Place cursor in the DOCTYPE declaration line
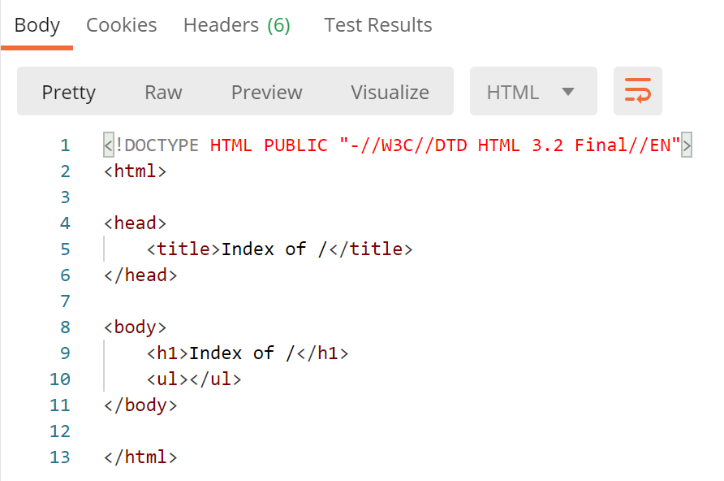 [x=397, y=146]
